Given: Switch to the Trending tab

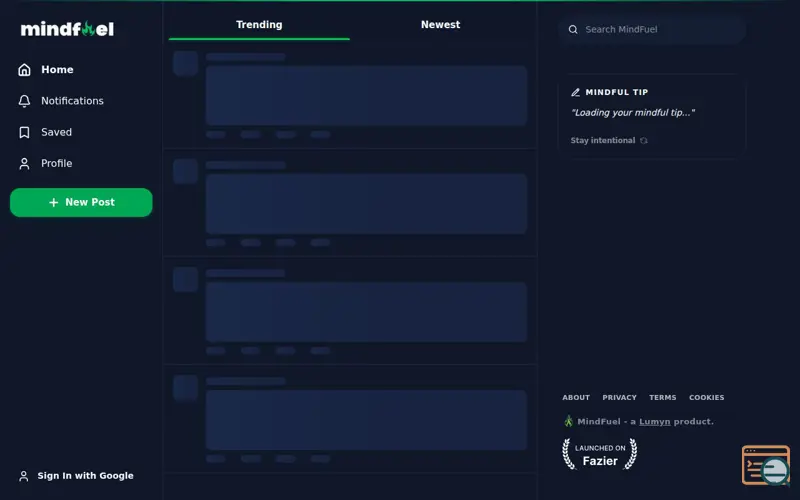Looking at the screenshot, I should click(x=259, y=24).
